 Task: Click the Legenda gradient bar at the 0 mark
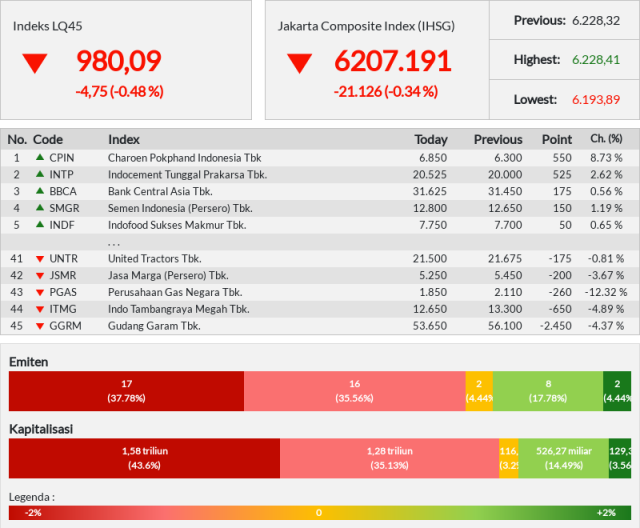pos(319,512)
